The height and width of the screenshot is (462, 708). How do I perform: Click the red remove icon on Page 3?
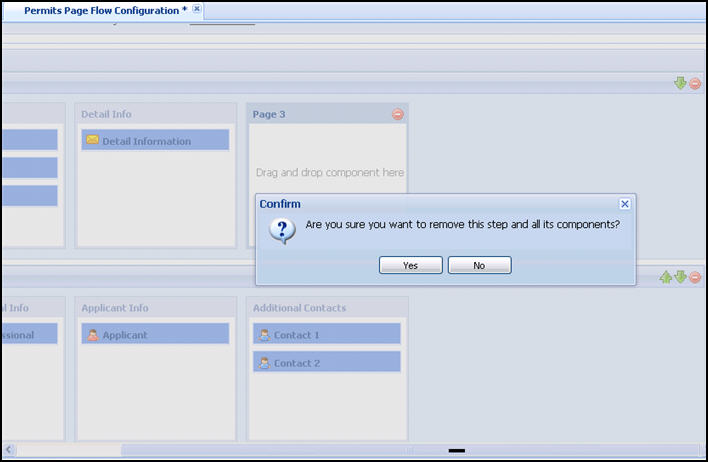coord(398,115)
